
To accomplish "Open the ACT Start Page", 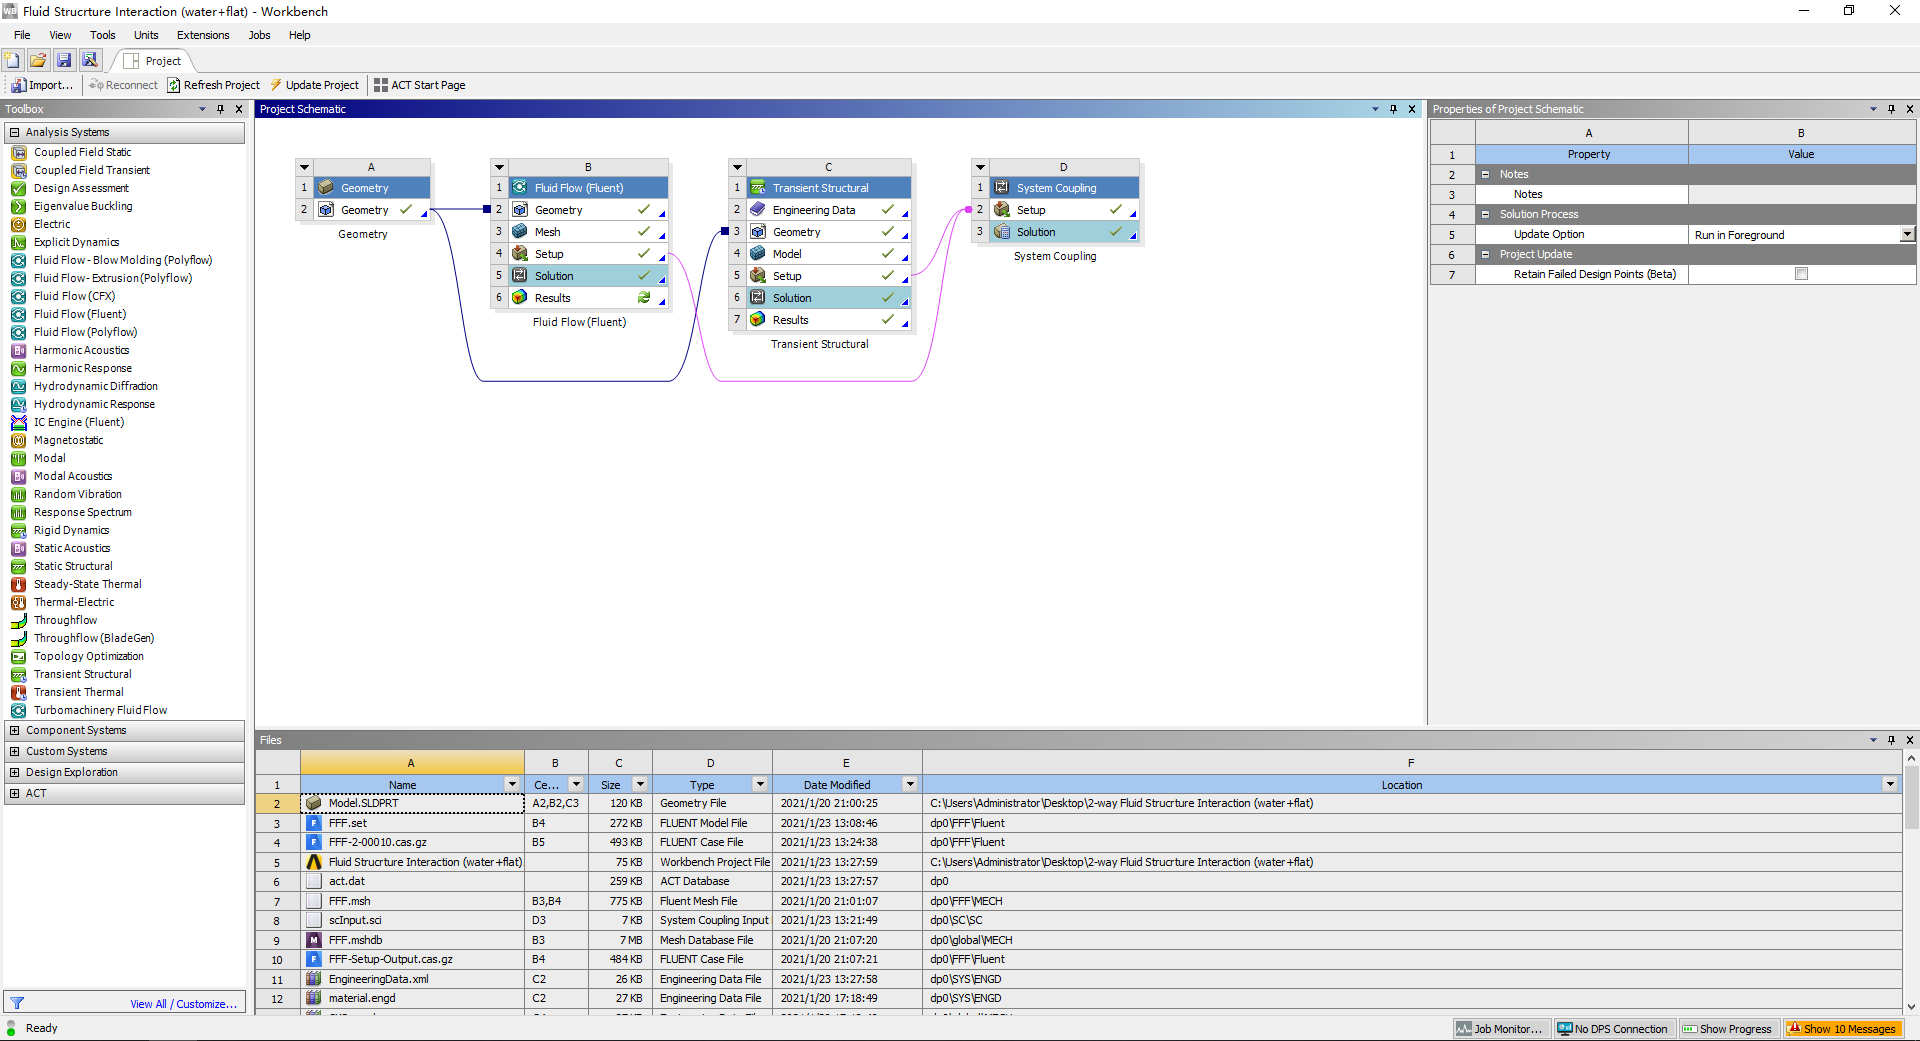I will 420,85.
